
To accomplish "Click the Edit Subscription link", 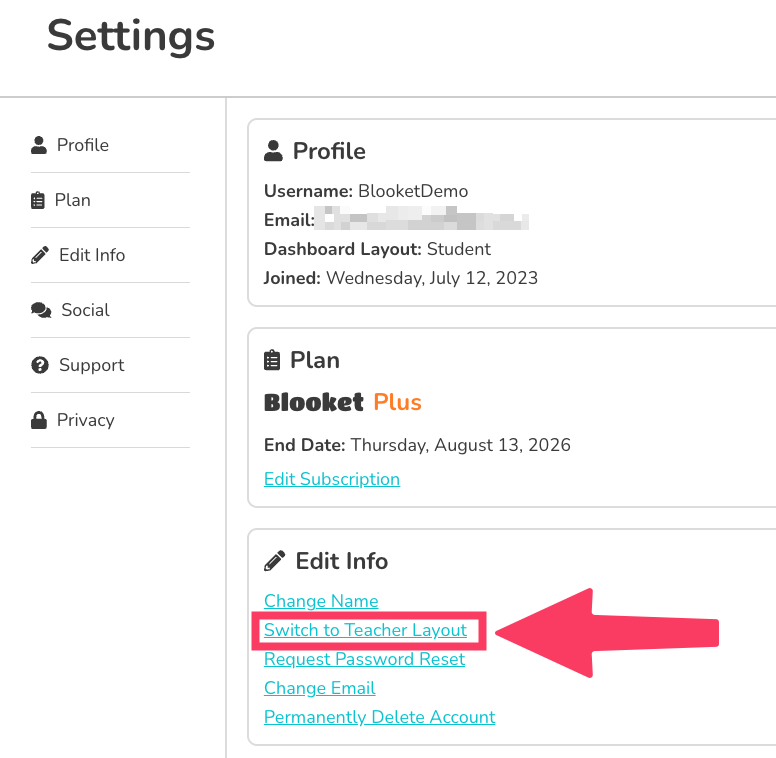I will [332, 479].
